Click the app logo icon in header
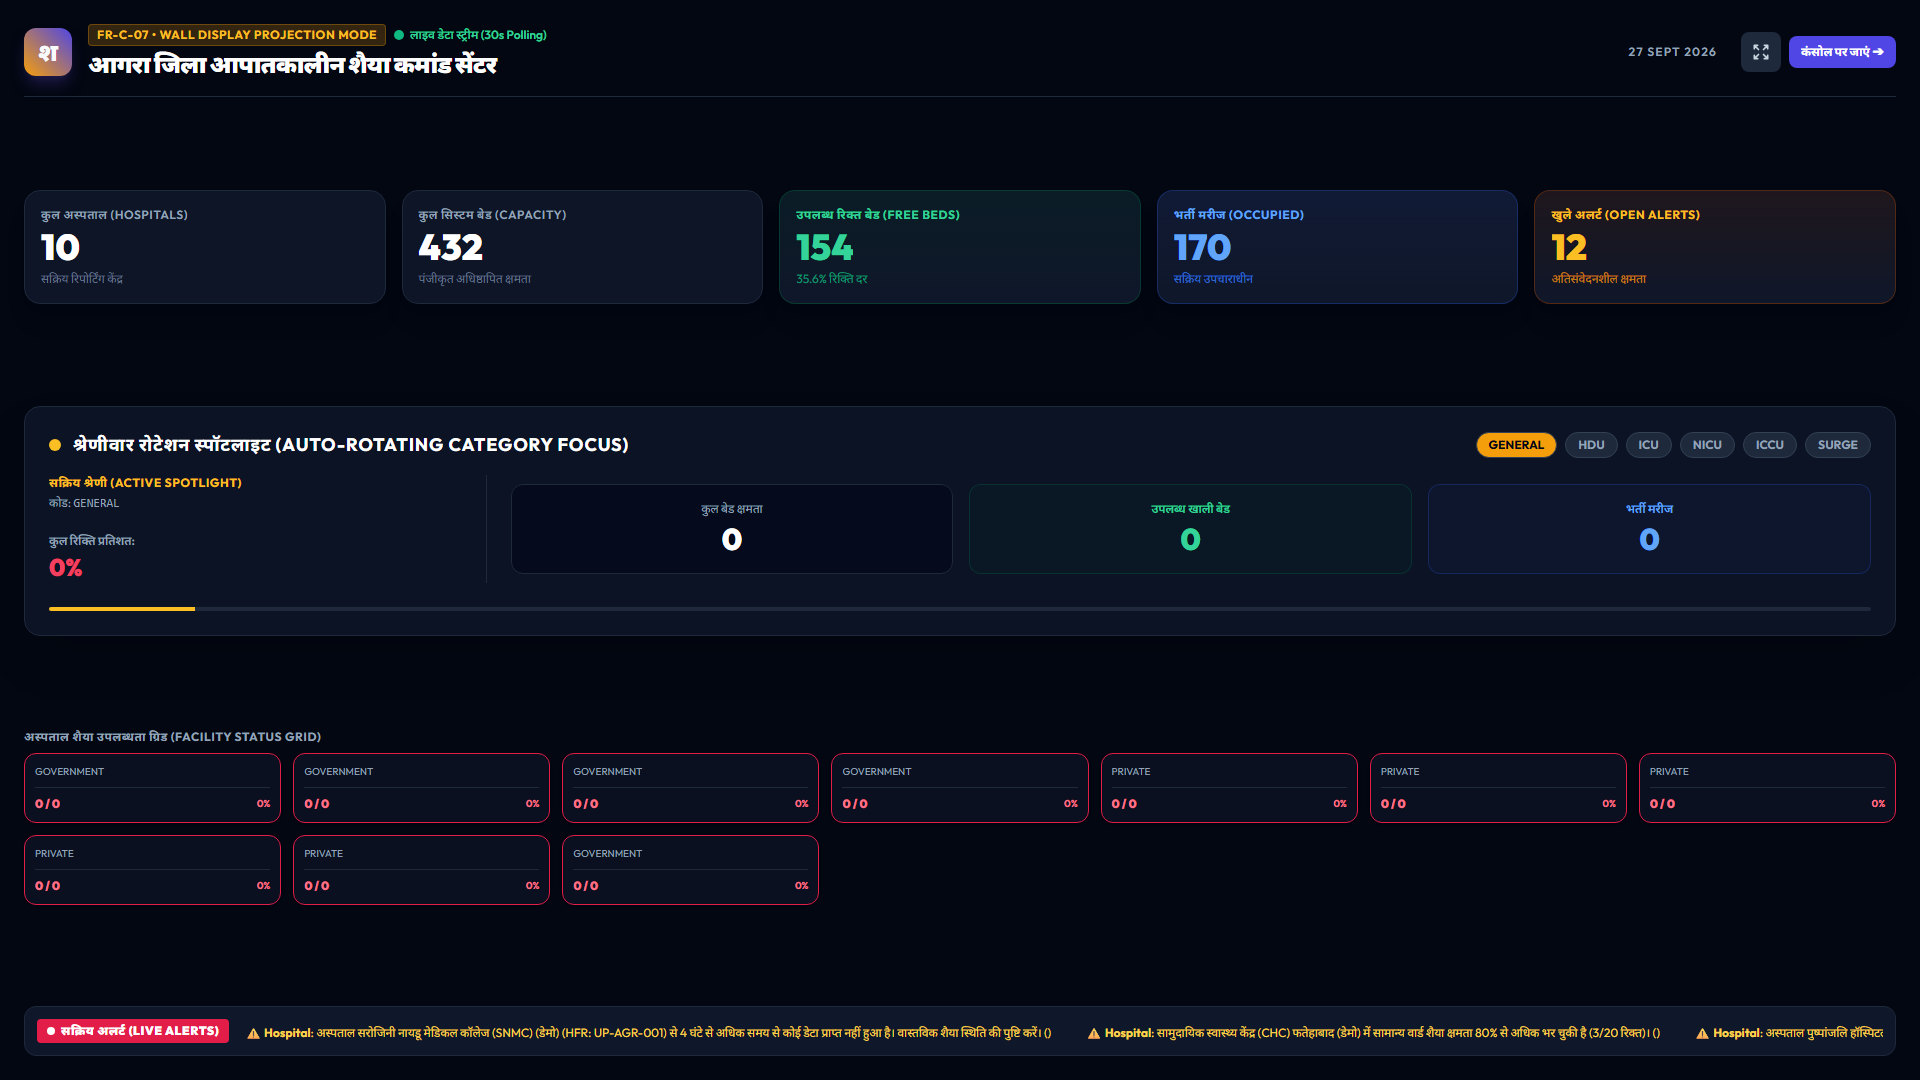The image size is (1920, 1080). pyautogui.click(x=48, y=52)
